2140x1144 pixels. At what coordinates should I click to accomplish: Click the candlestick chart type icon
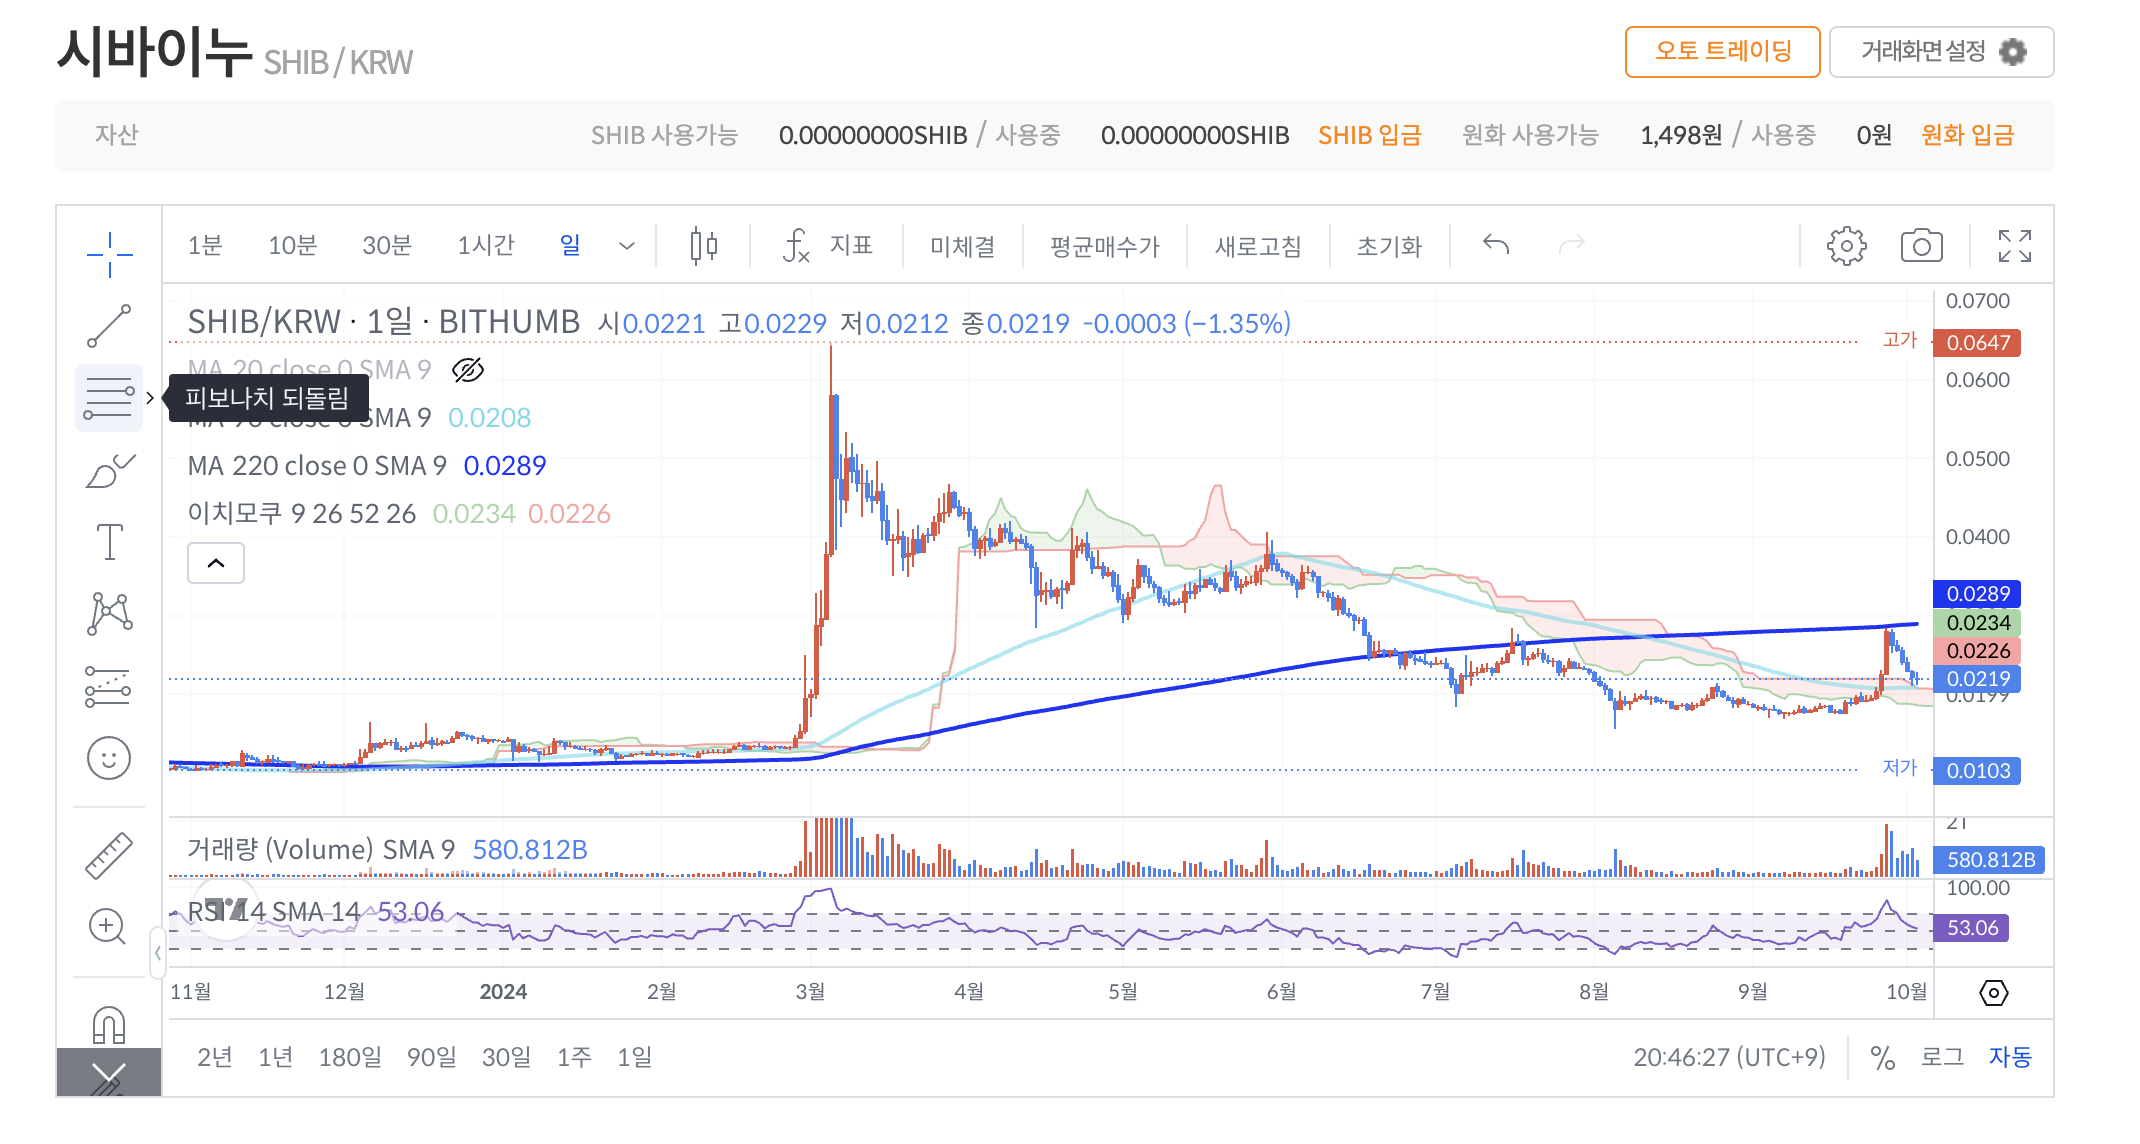[x=704, y=246]
